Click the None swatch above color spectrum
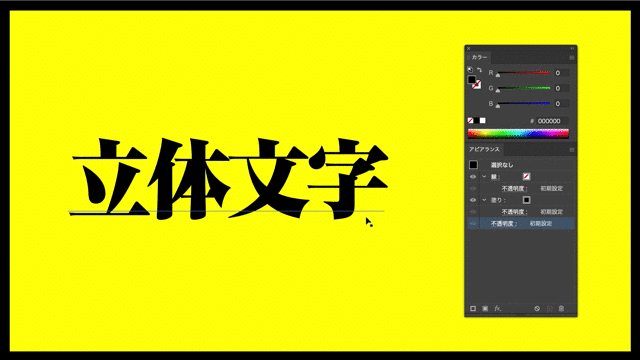This screenshot has height=360, width=640. tap(470, 120)
